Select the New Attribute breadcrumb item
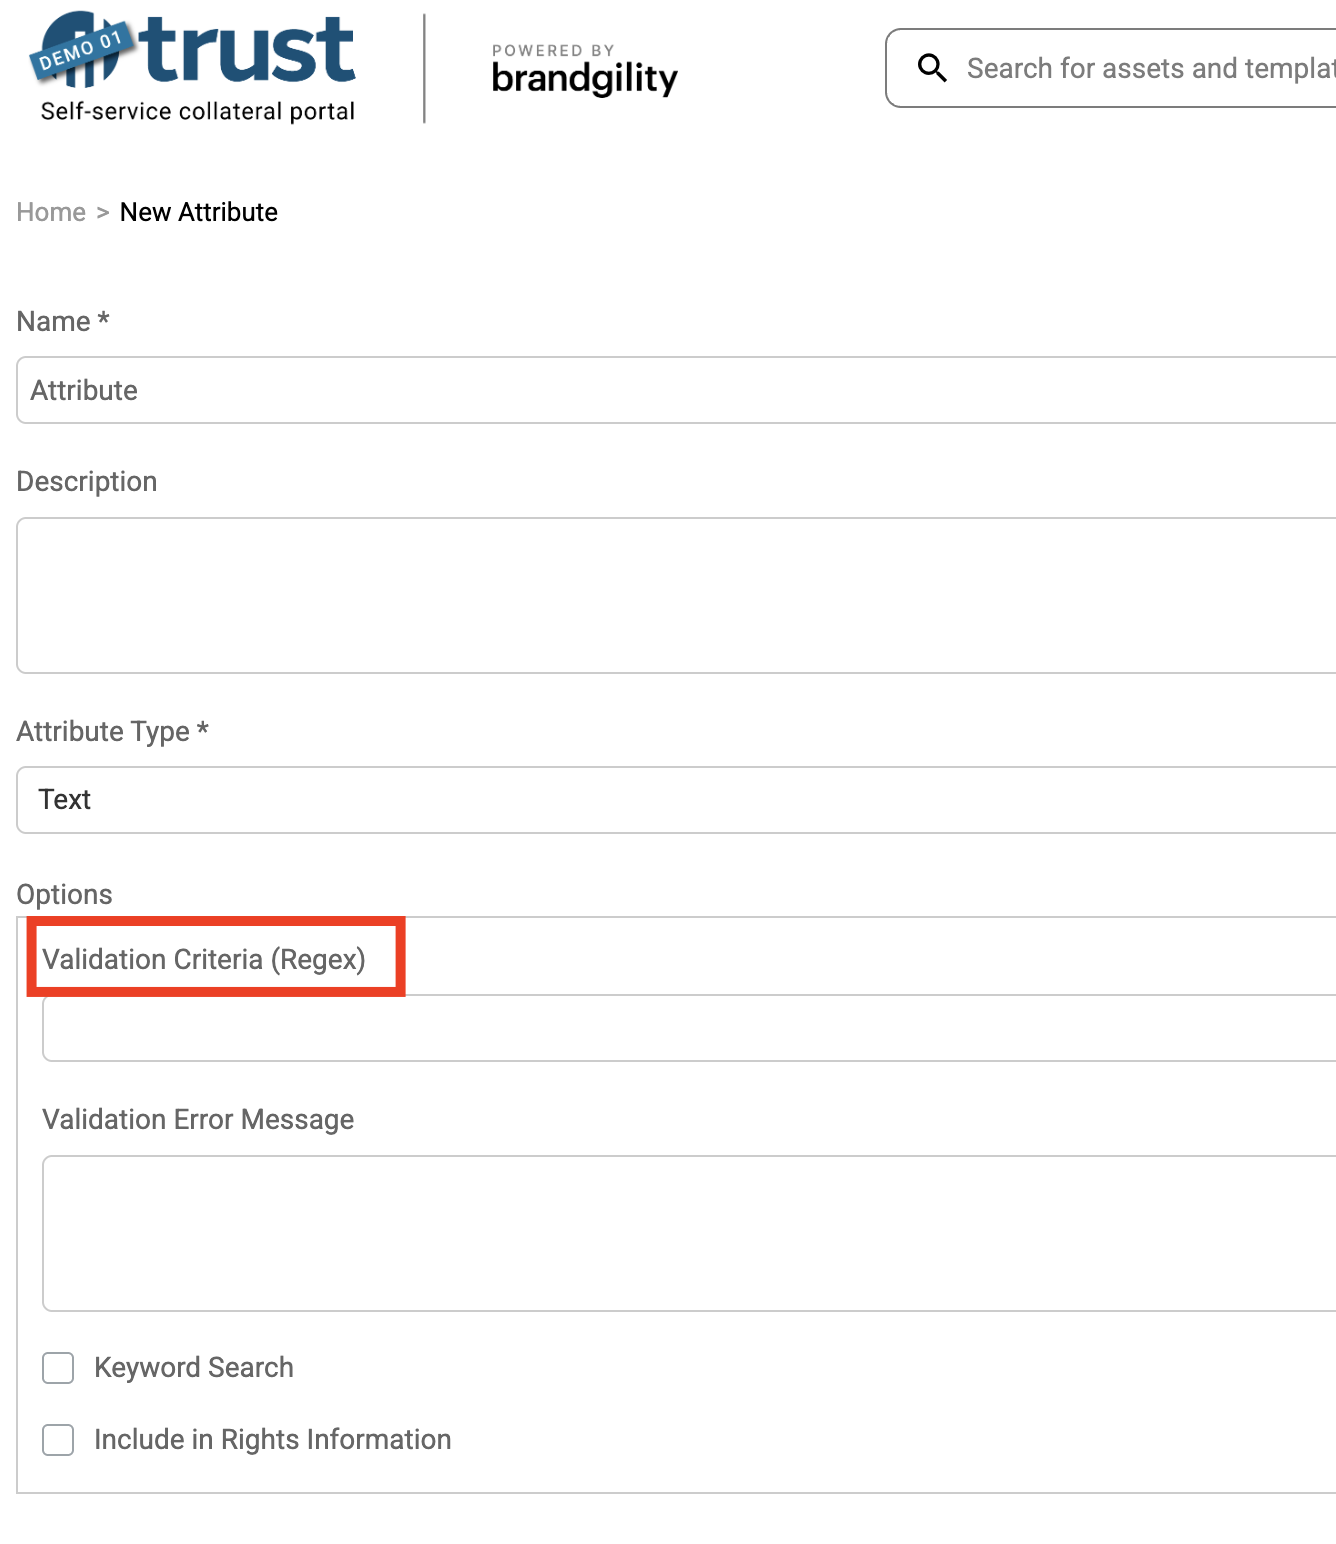This screenshot has height=1544, width=1336. pos(198,212)
